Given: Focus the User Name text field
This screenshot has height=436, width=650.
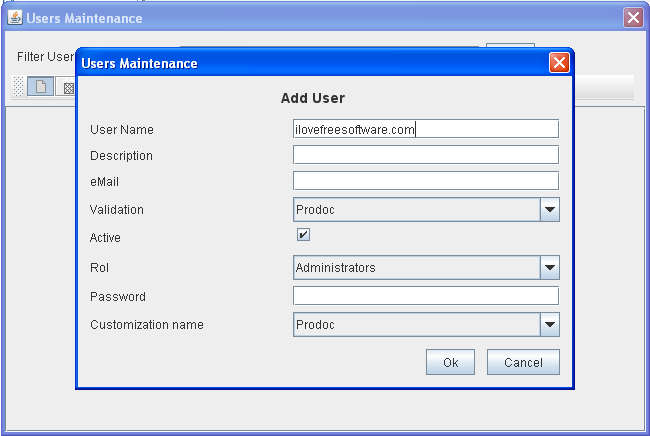Looking at the screenshot, I should coord(425,129).
